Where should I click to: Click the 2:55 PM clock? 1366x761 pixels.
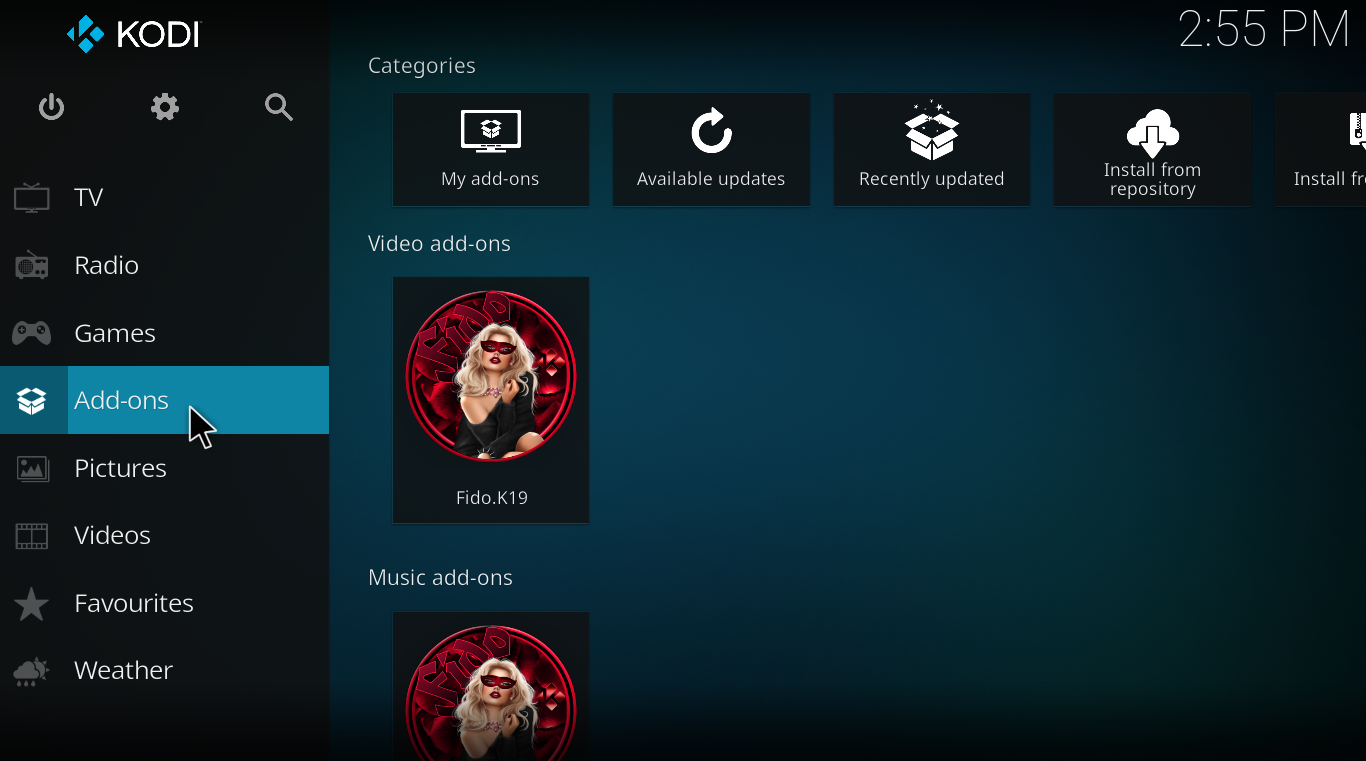pyautogui.click(x=1264, y=30)
